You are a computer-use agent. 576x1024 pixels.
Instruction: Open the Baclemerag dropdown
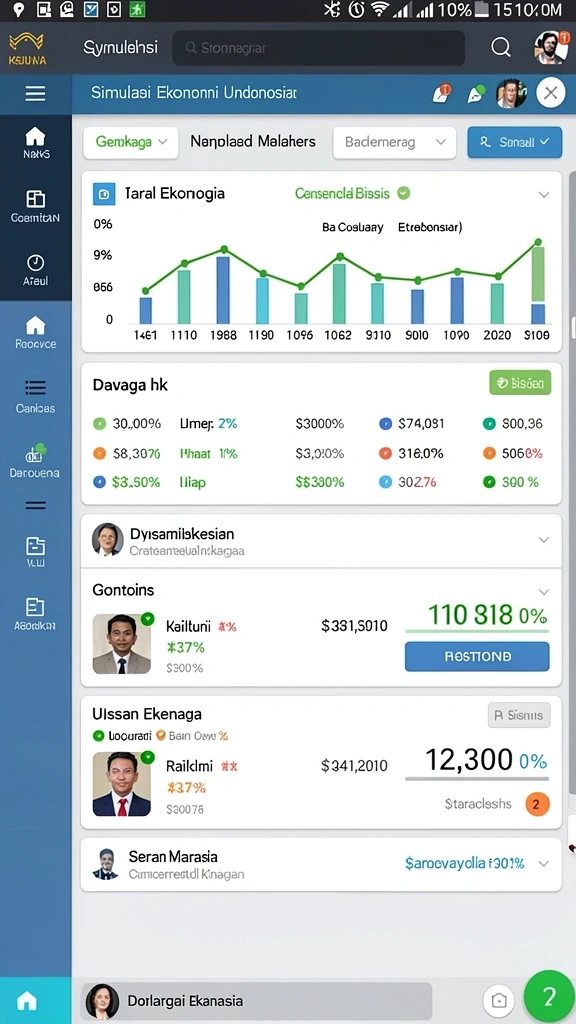point(394,142)
